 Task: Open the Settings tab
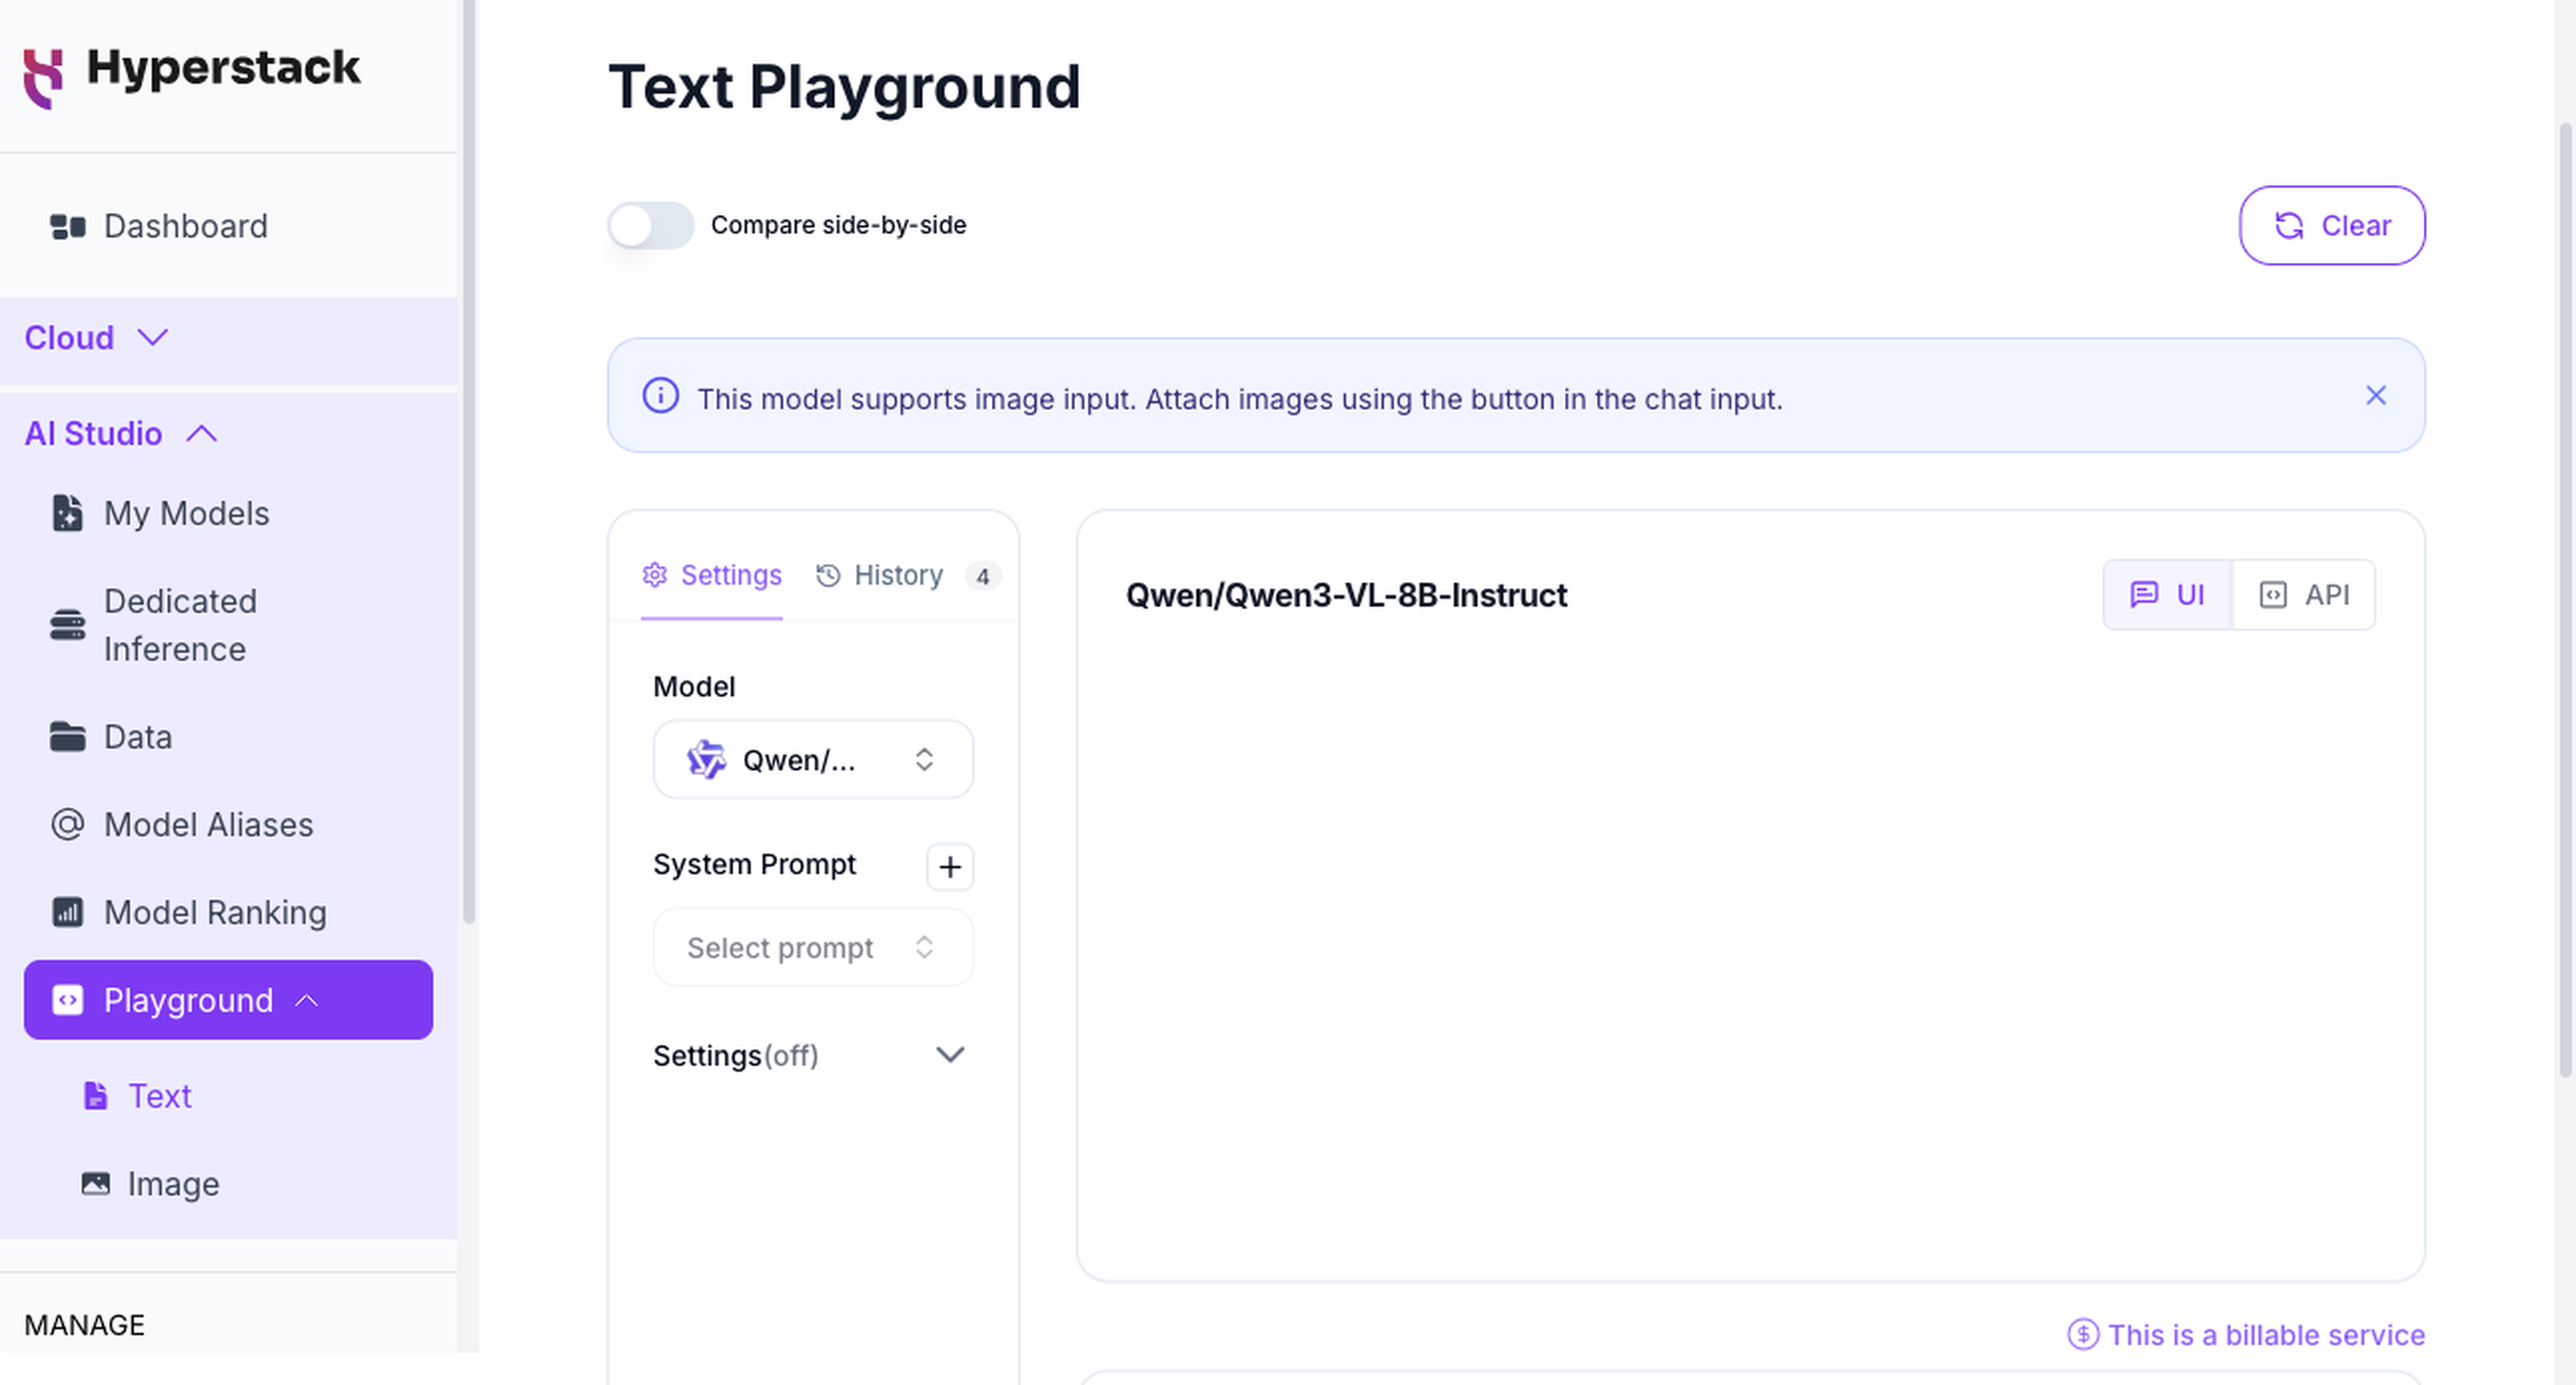point(711,575)
